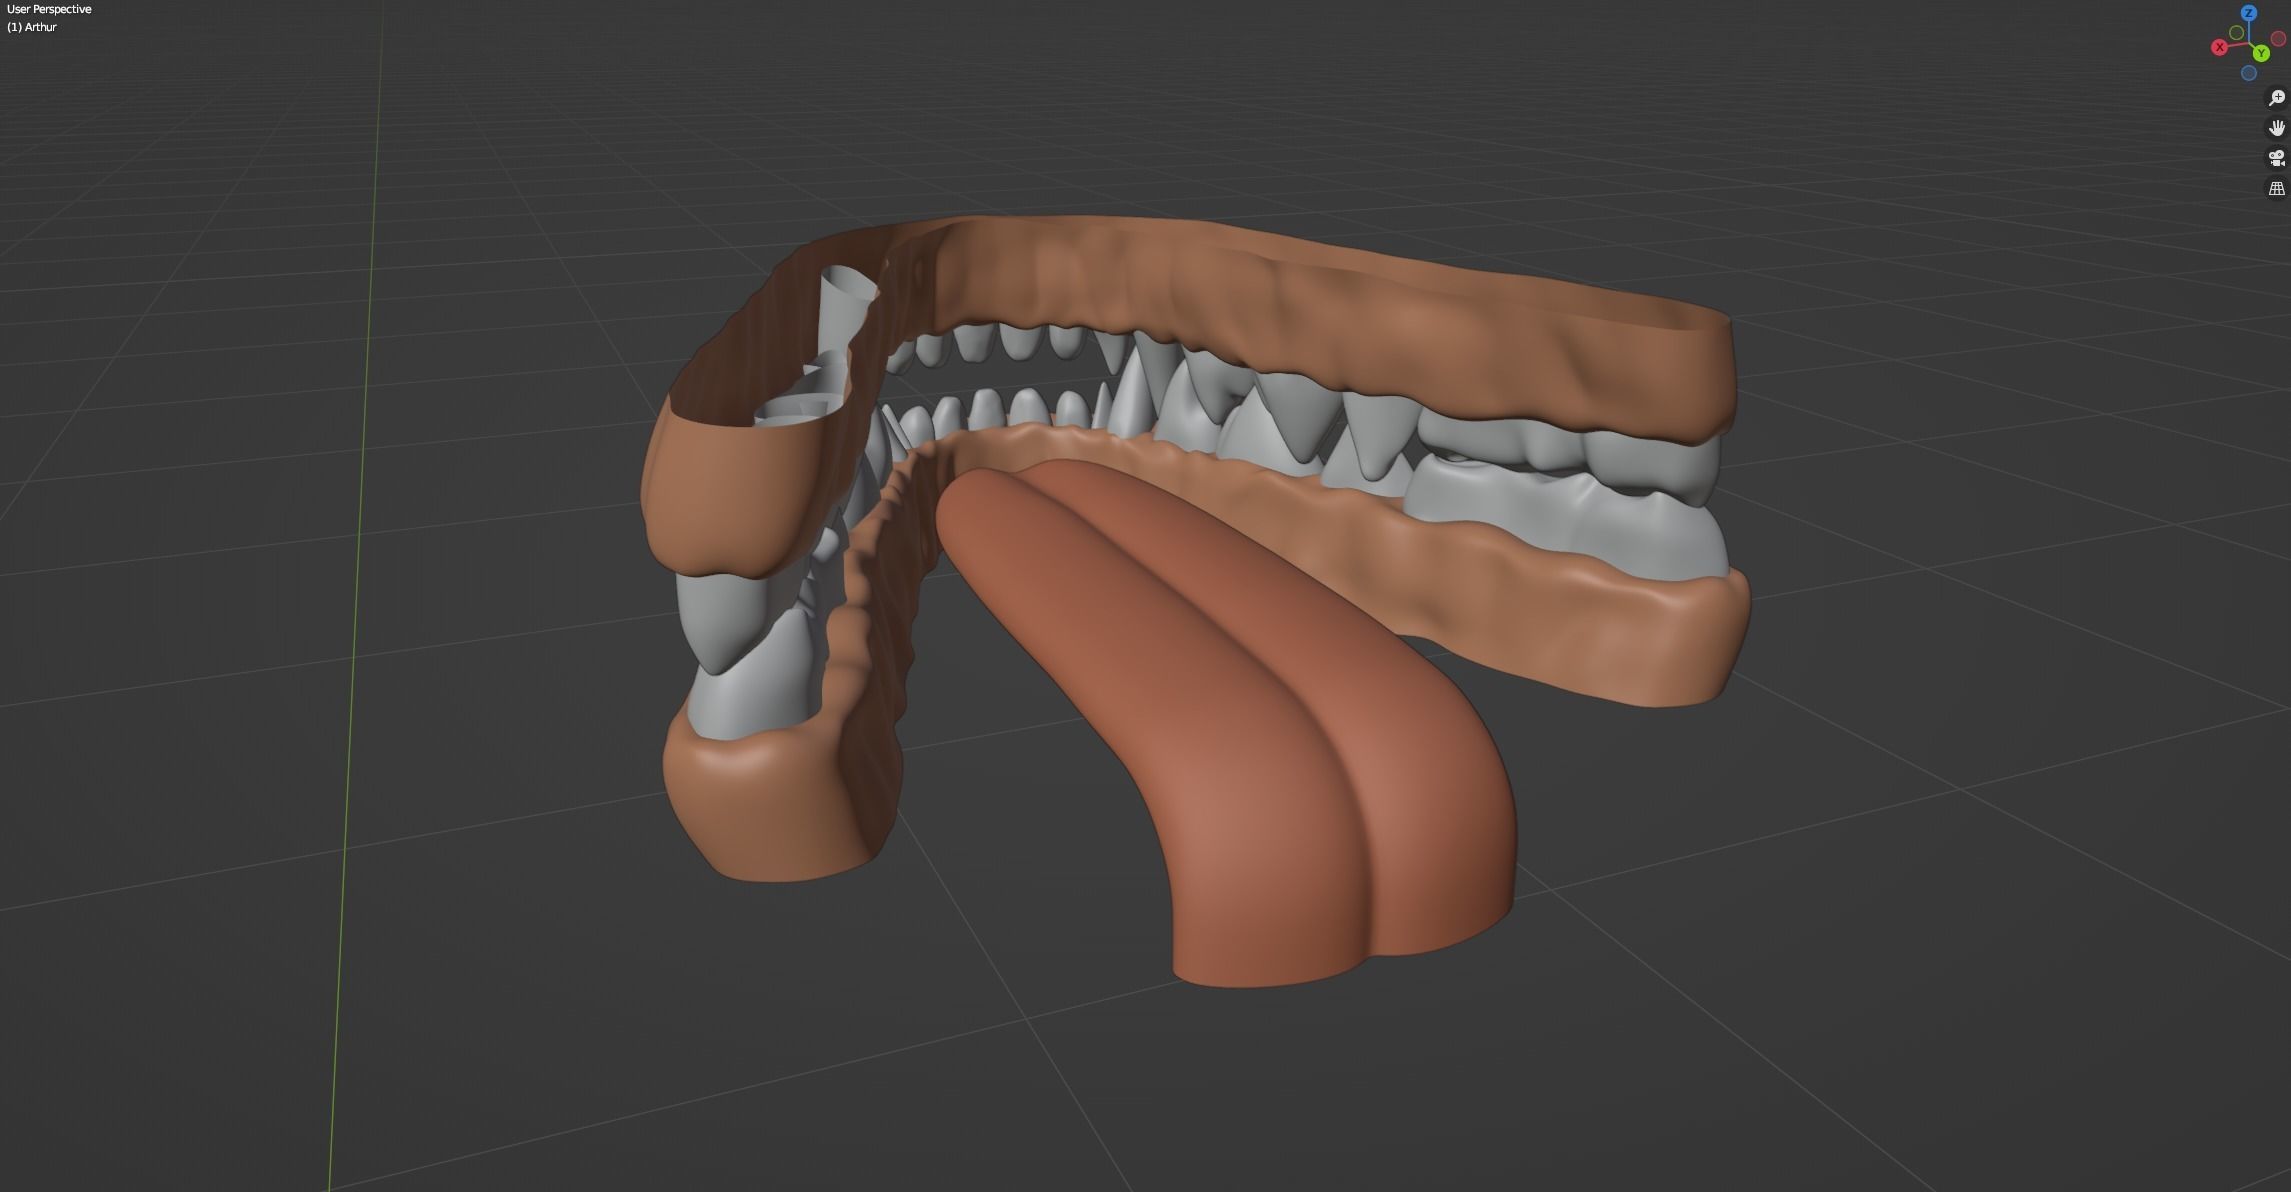Click the 'User Perspective' viewport label
2291x1192 pixels.
point(48,9)
